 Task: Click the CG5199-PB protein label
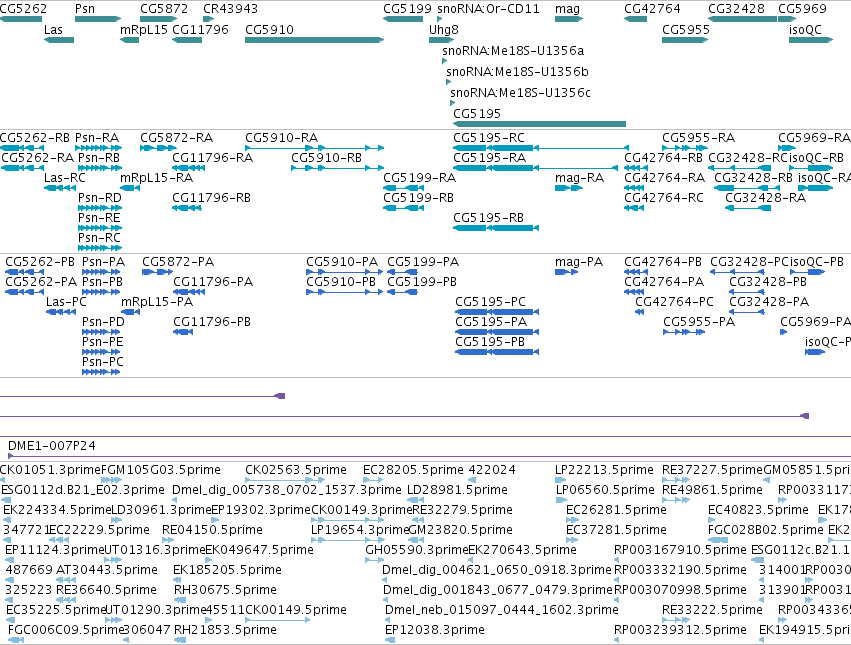[422, 282]
